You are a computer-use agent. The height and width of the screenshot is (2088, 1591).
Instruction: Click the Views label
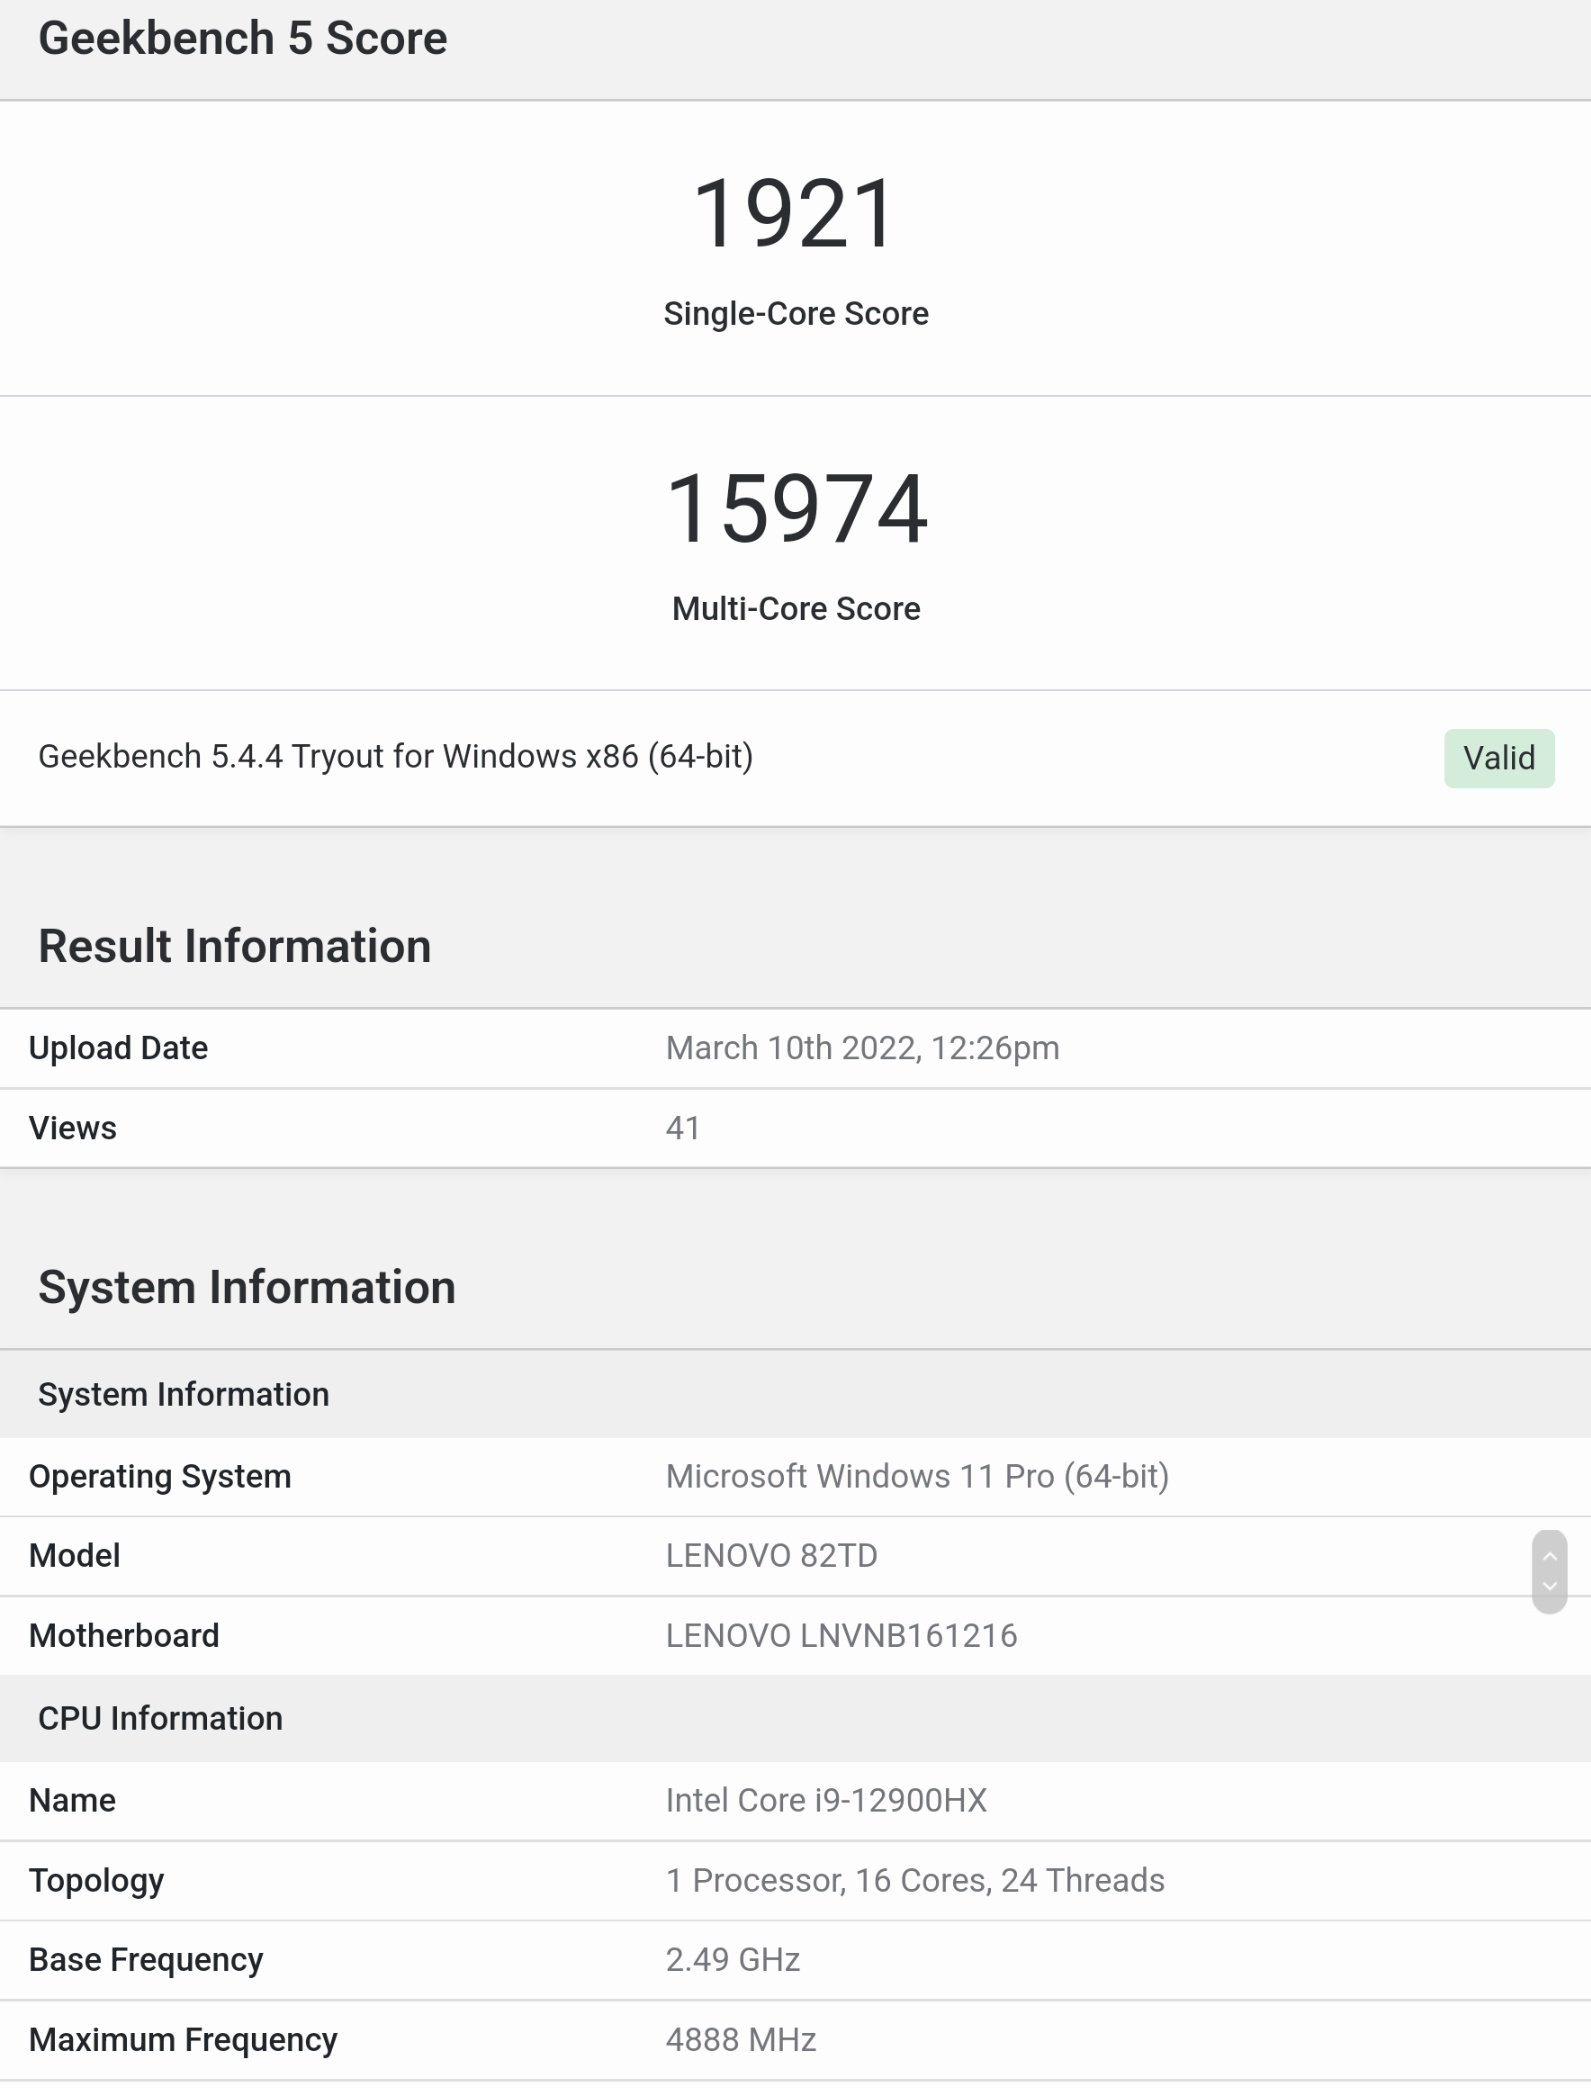pyautogui.click(x=72, y=1128)
